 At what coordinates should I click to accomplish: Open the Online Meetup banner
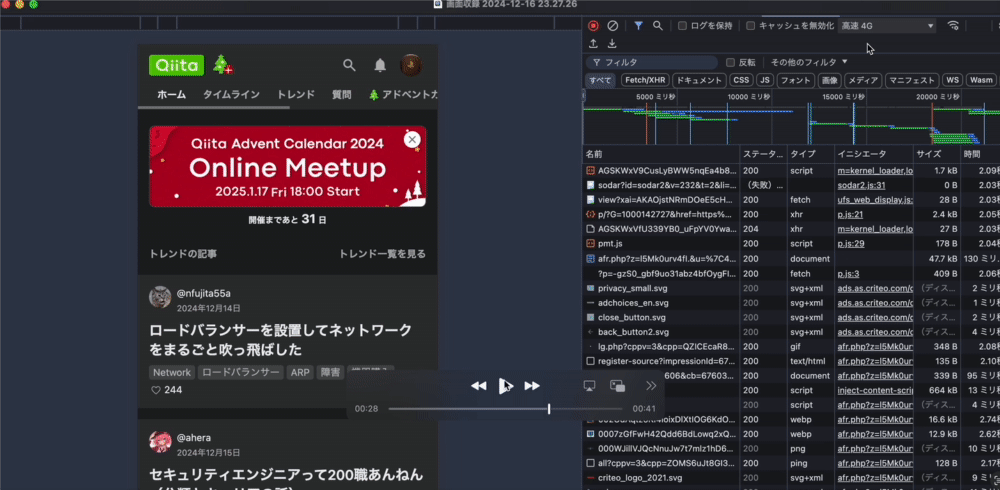click(288, 167)
